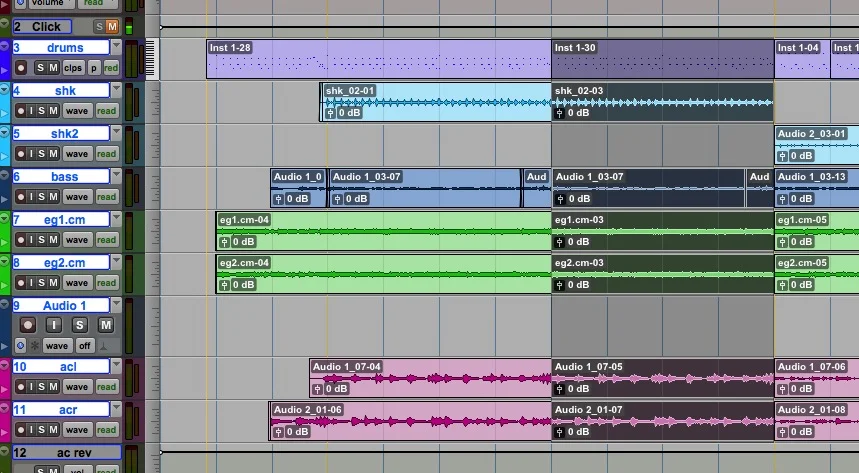
Task: Click the freeze snowflake icon on Audio 1
Action: point(35,346)
